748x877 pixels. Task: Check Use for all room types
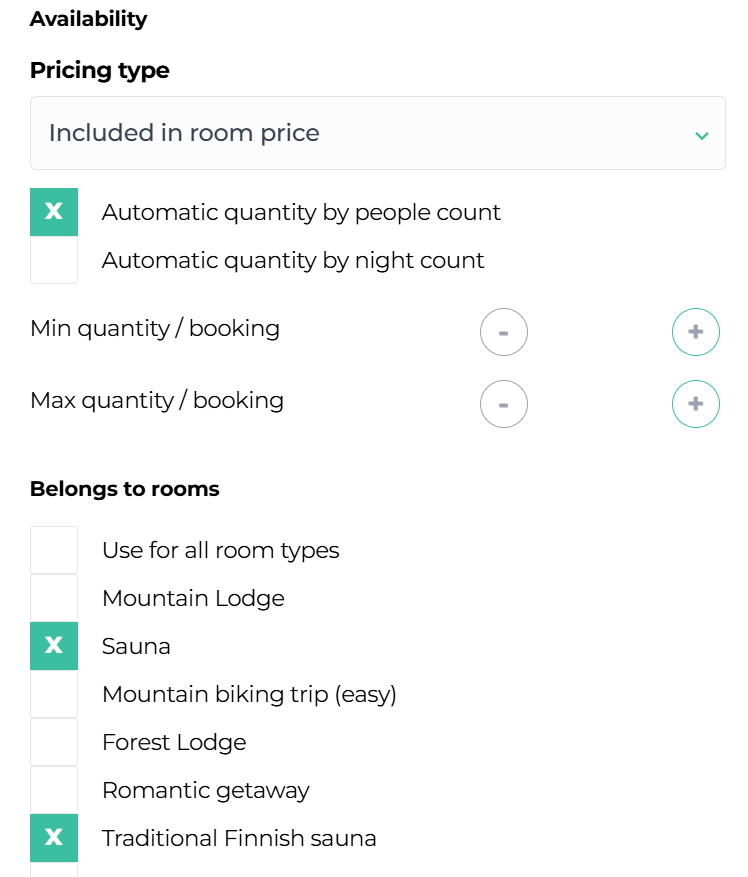tap(54, 550)
